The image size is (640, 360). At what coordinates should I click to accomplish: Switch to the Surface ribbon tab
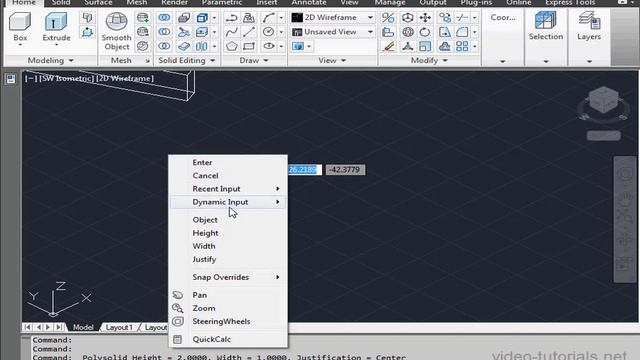[x=98, y=2]
